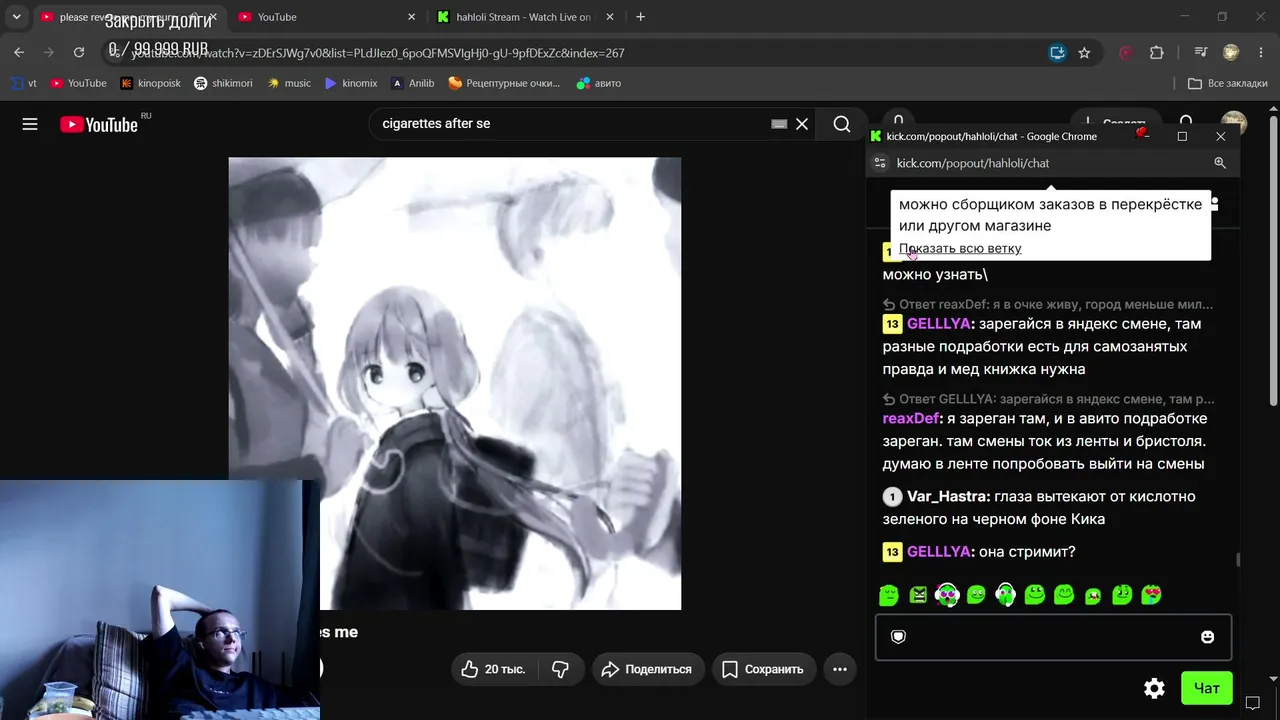
Task: Save video with Сохранить button
Action: (764, 669)
